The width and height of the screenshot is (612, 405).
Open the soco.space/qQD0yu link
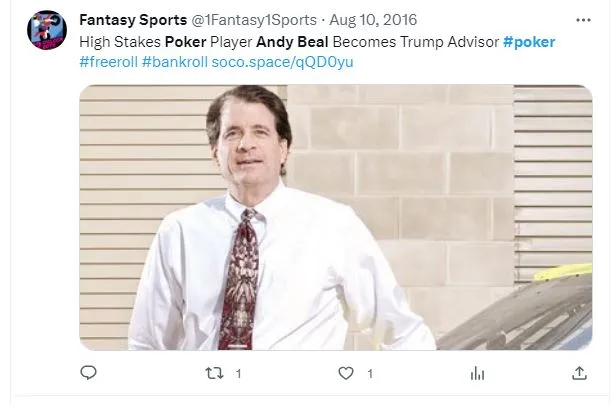point(282,62)
